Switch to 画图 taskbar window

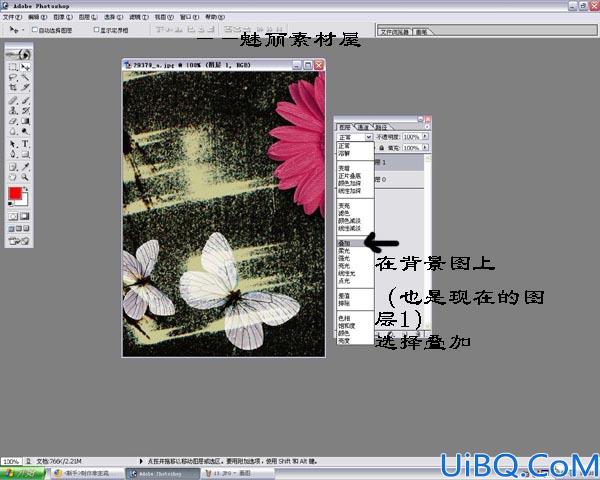[x=238, y=473]
